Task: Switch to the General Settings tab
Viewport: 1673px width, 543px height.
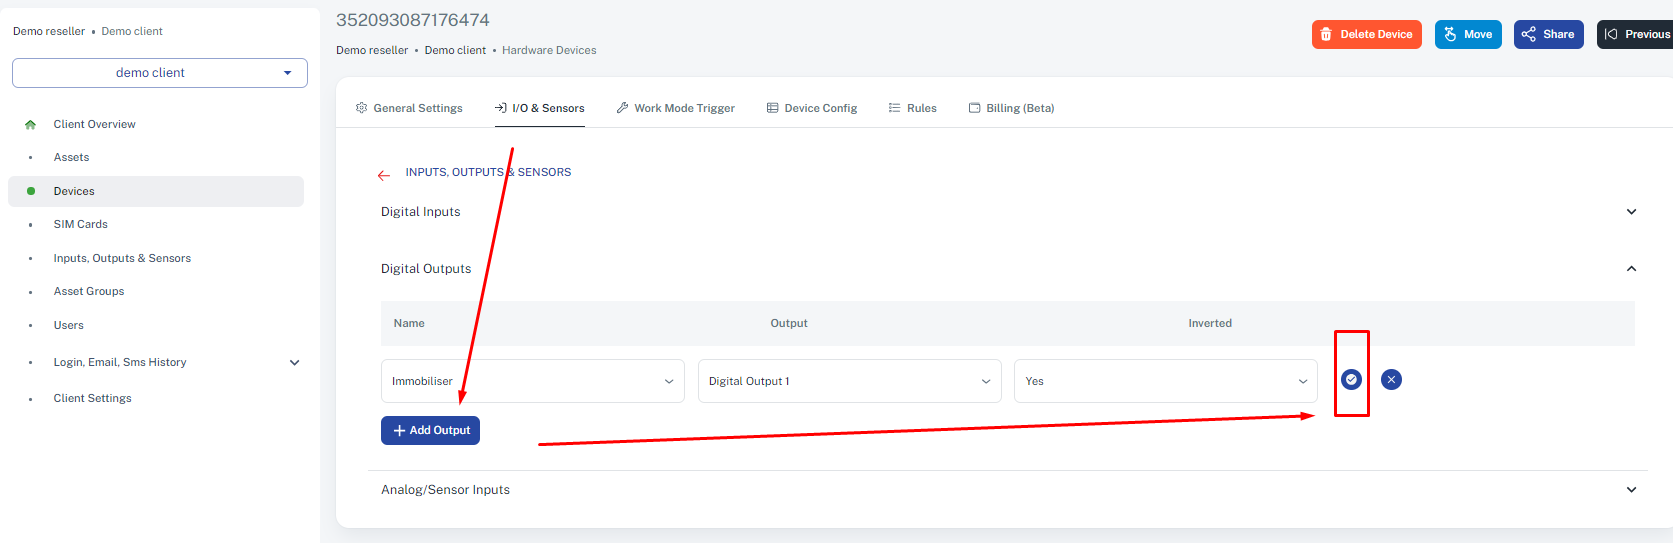Action: 409,108
